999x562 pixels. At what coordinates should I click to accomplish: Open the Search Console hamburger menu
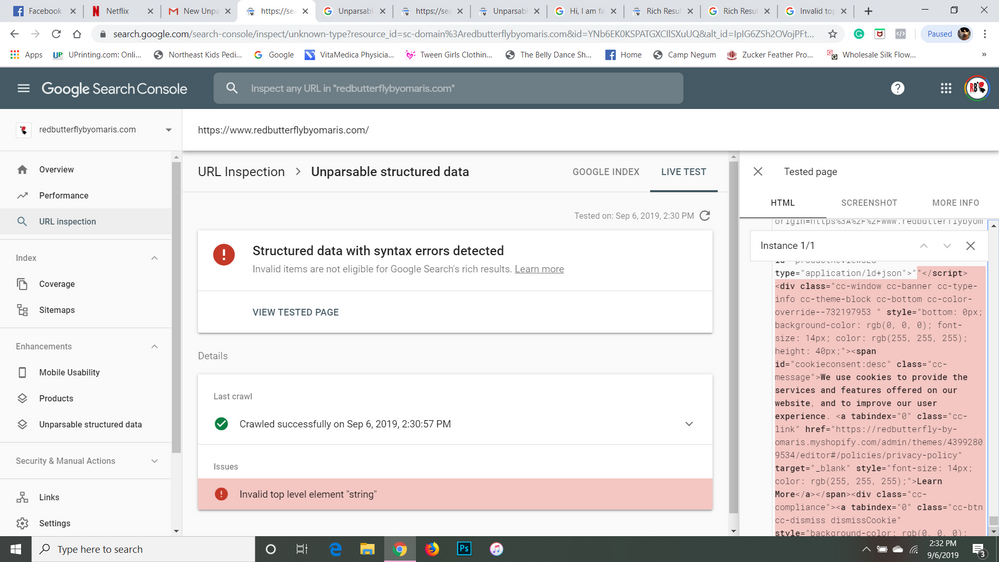coord(24,89)
